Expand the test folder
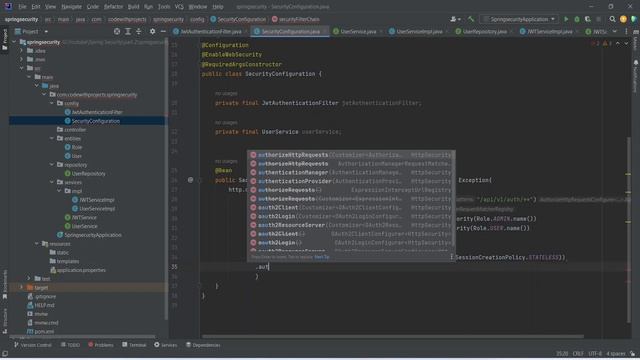 [x=29, y=279]
